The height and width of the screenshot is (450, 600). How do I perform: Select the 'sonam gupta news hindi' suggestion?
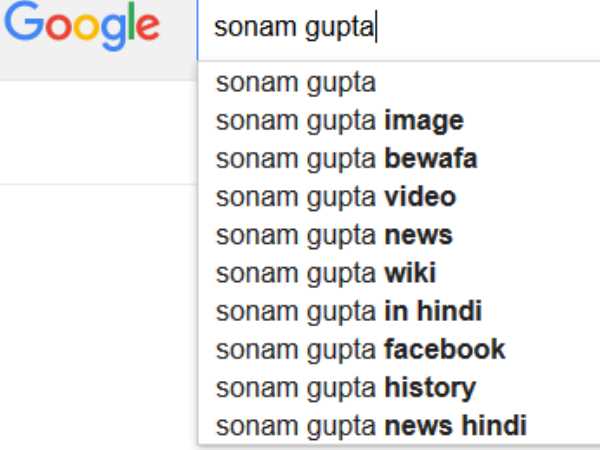pos(370,426)
